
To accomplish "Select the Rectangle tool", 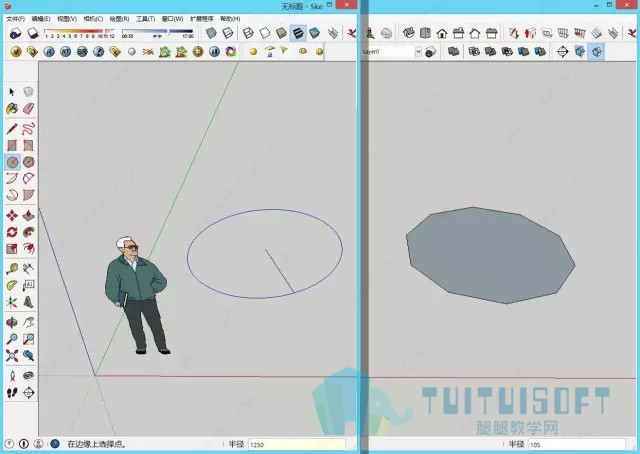I will pyautogui.click(x=12, y=146).
